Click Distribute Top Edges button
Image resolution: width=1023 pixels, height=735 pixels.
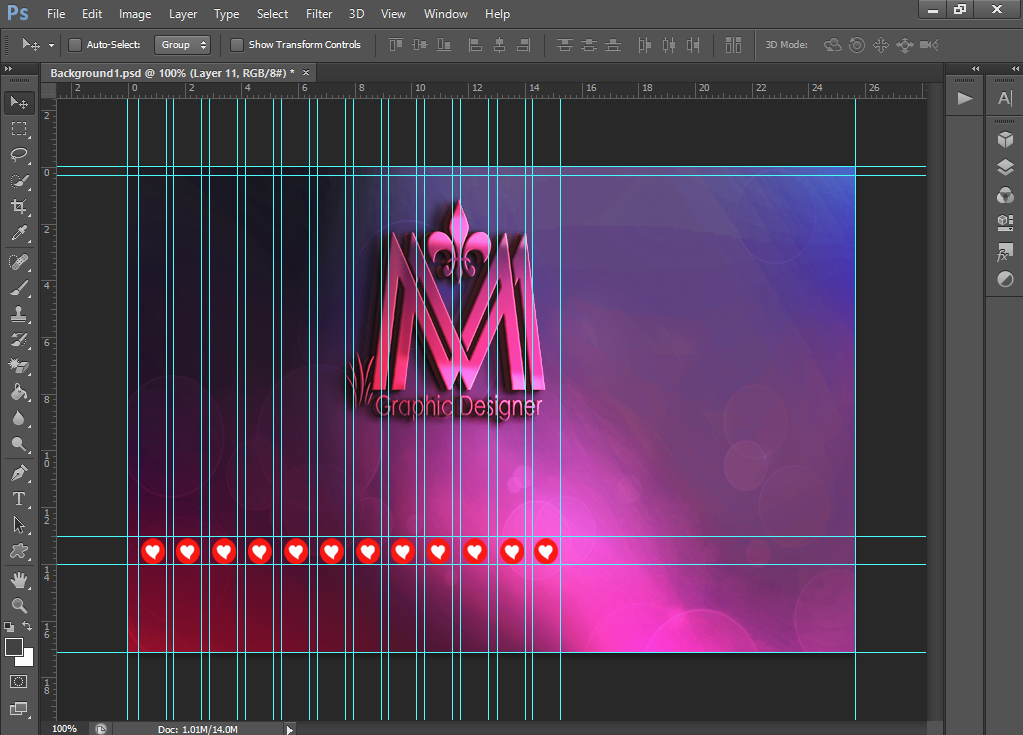565,45
